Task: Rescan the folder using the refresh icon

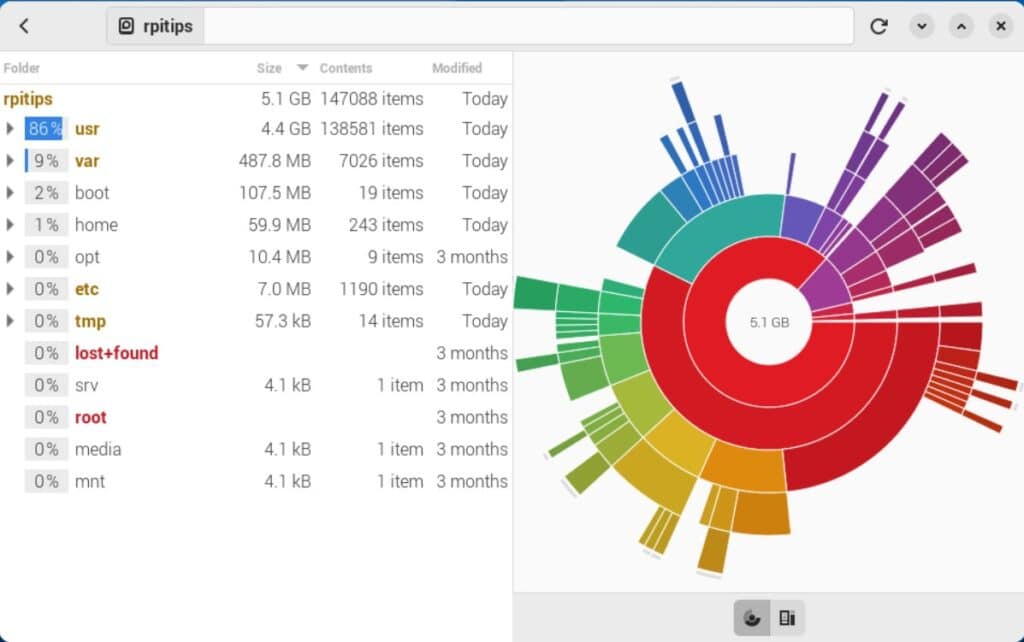Action: pos(878,26)
